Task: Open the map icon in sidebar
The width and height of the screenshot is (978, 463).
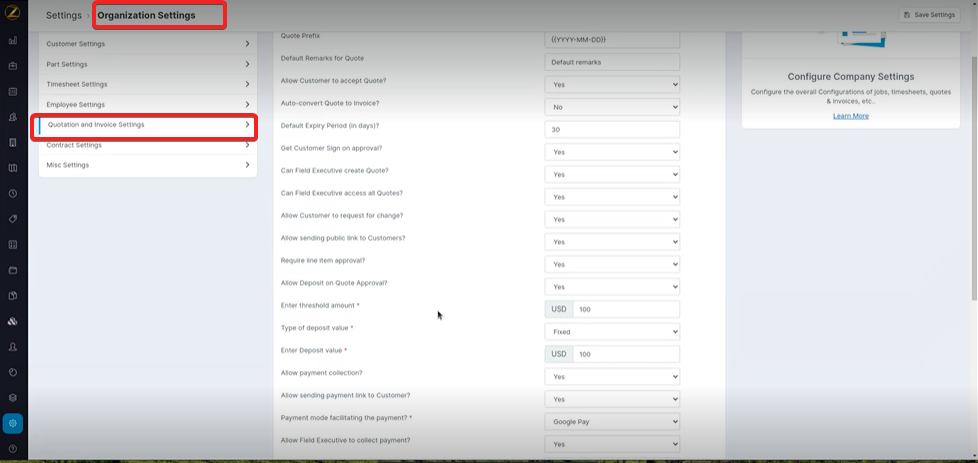Action: 13,168
